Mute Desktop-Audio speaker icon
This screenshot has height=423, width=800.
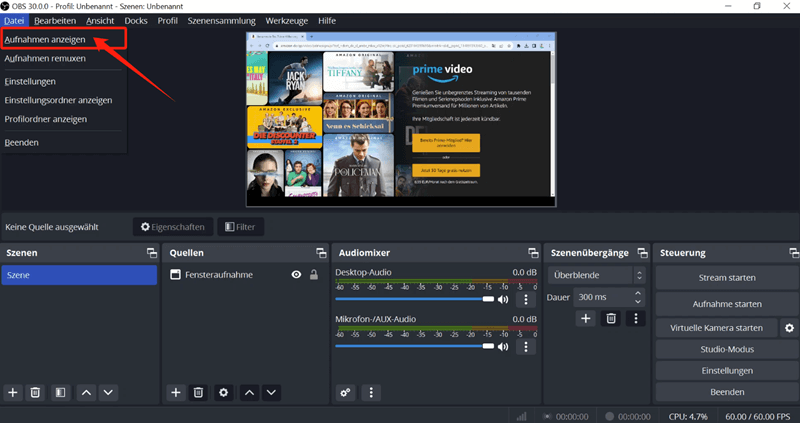[x=503, y=299]
